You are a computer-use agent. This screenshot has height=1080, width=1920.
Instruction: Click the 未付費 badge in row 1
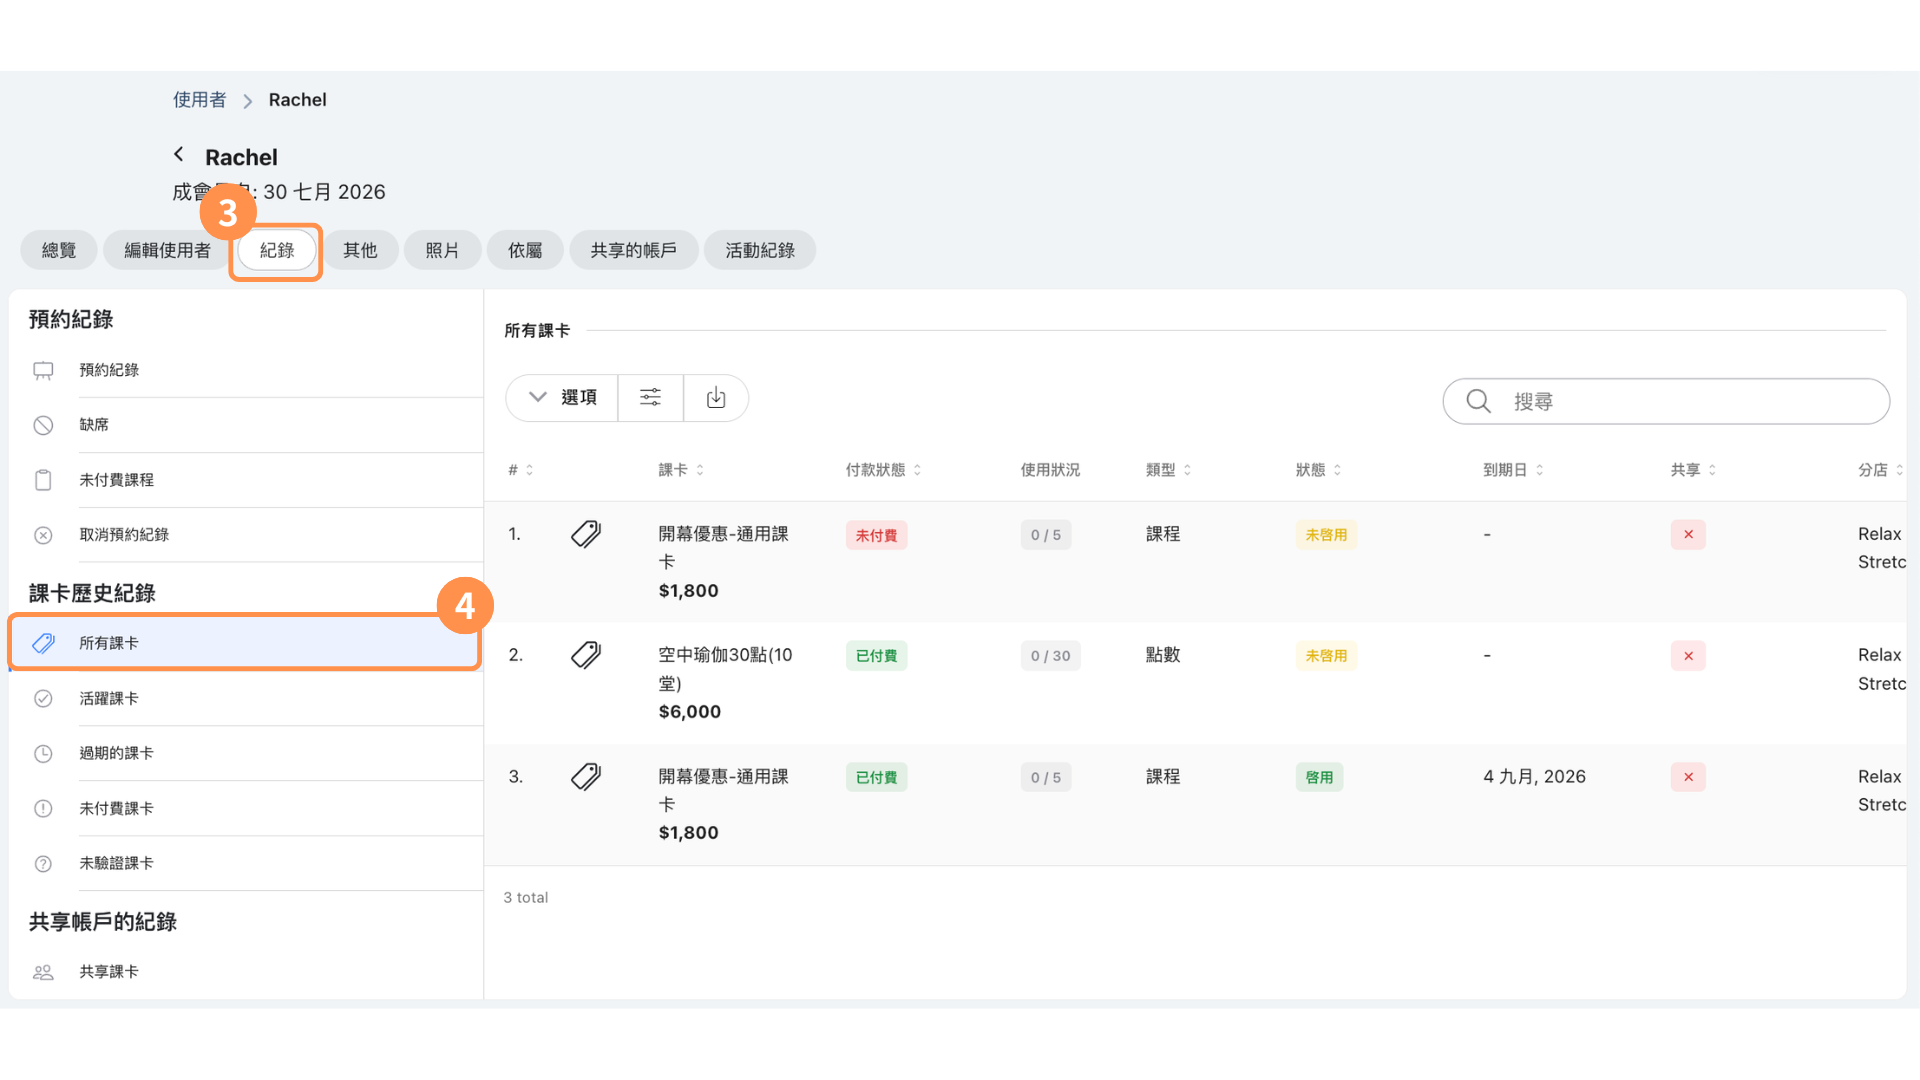point(876,535)
